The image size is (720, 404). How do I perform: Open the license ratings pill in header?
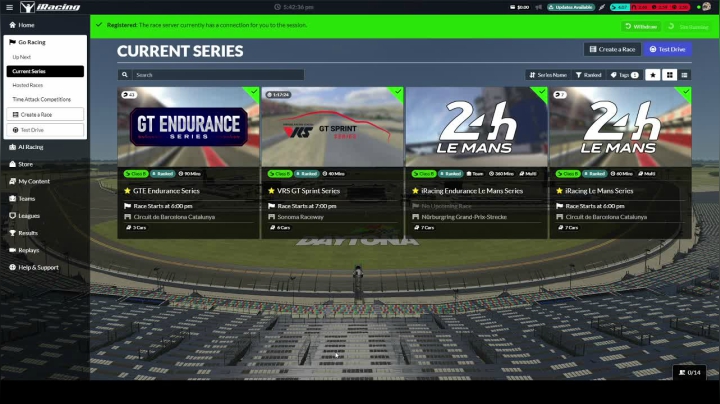pyautogui.click(x=649, y=7)
